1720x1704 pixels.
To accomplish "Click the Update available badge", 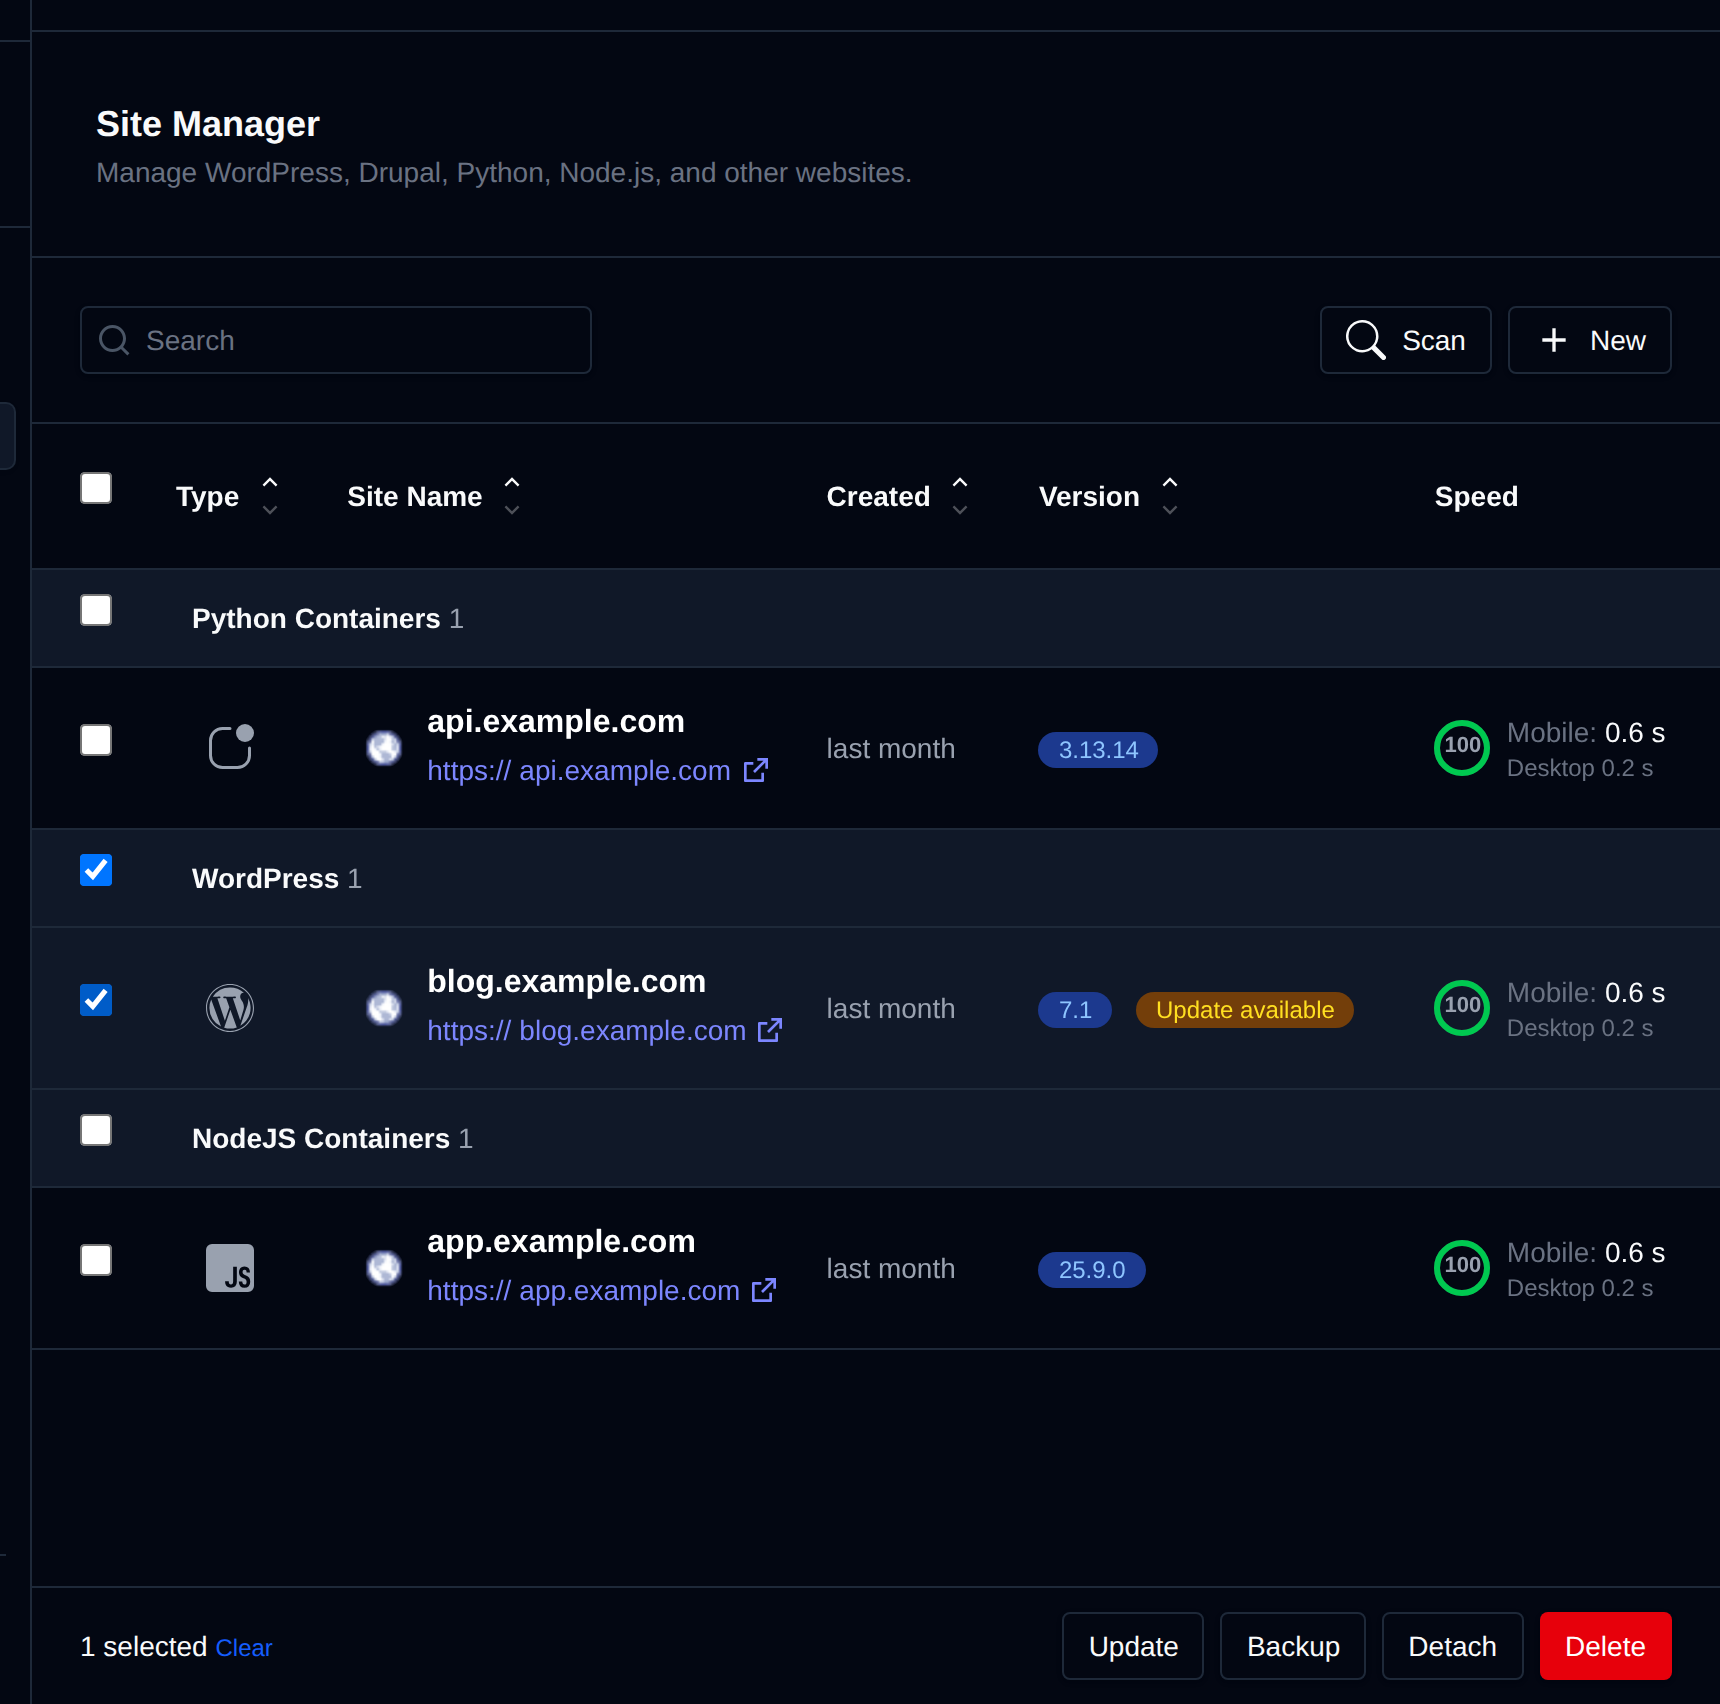I will 1245,1010.
